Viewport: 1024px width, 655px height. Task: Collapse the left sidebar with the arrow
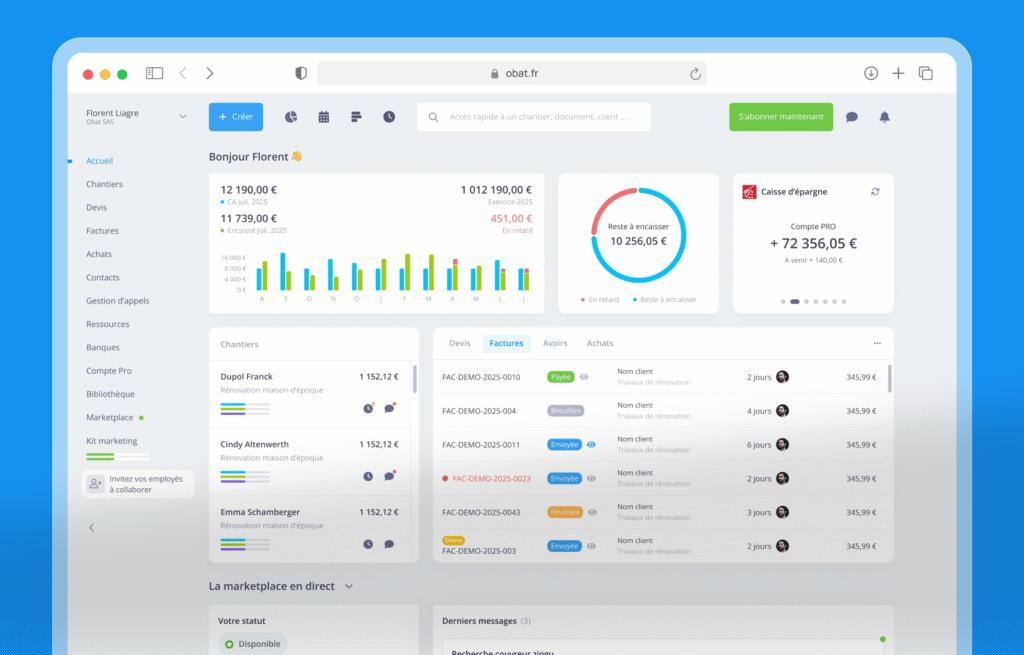click(x=92, y=527)
